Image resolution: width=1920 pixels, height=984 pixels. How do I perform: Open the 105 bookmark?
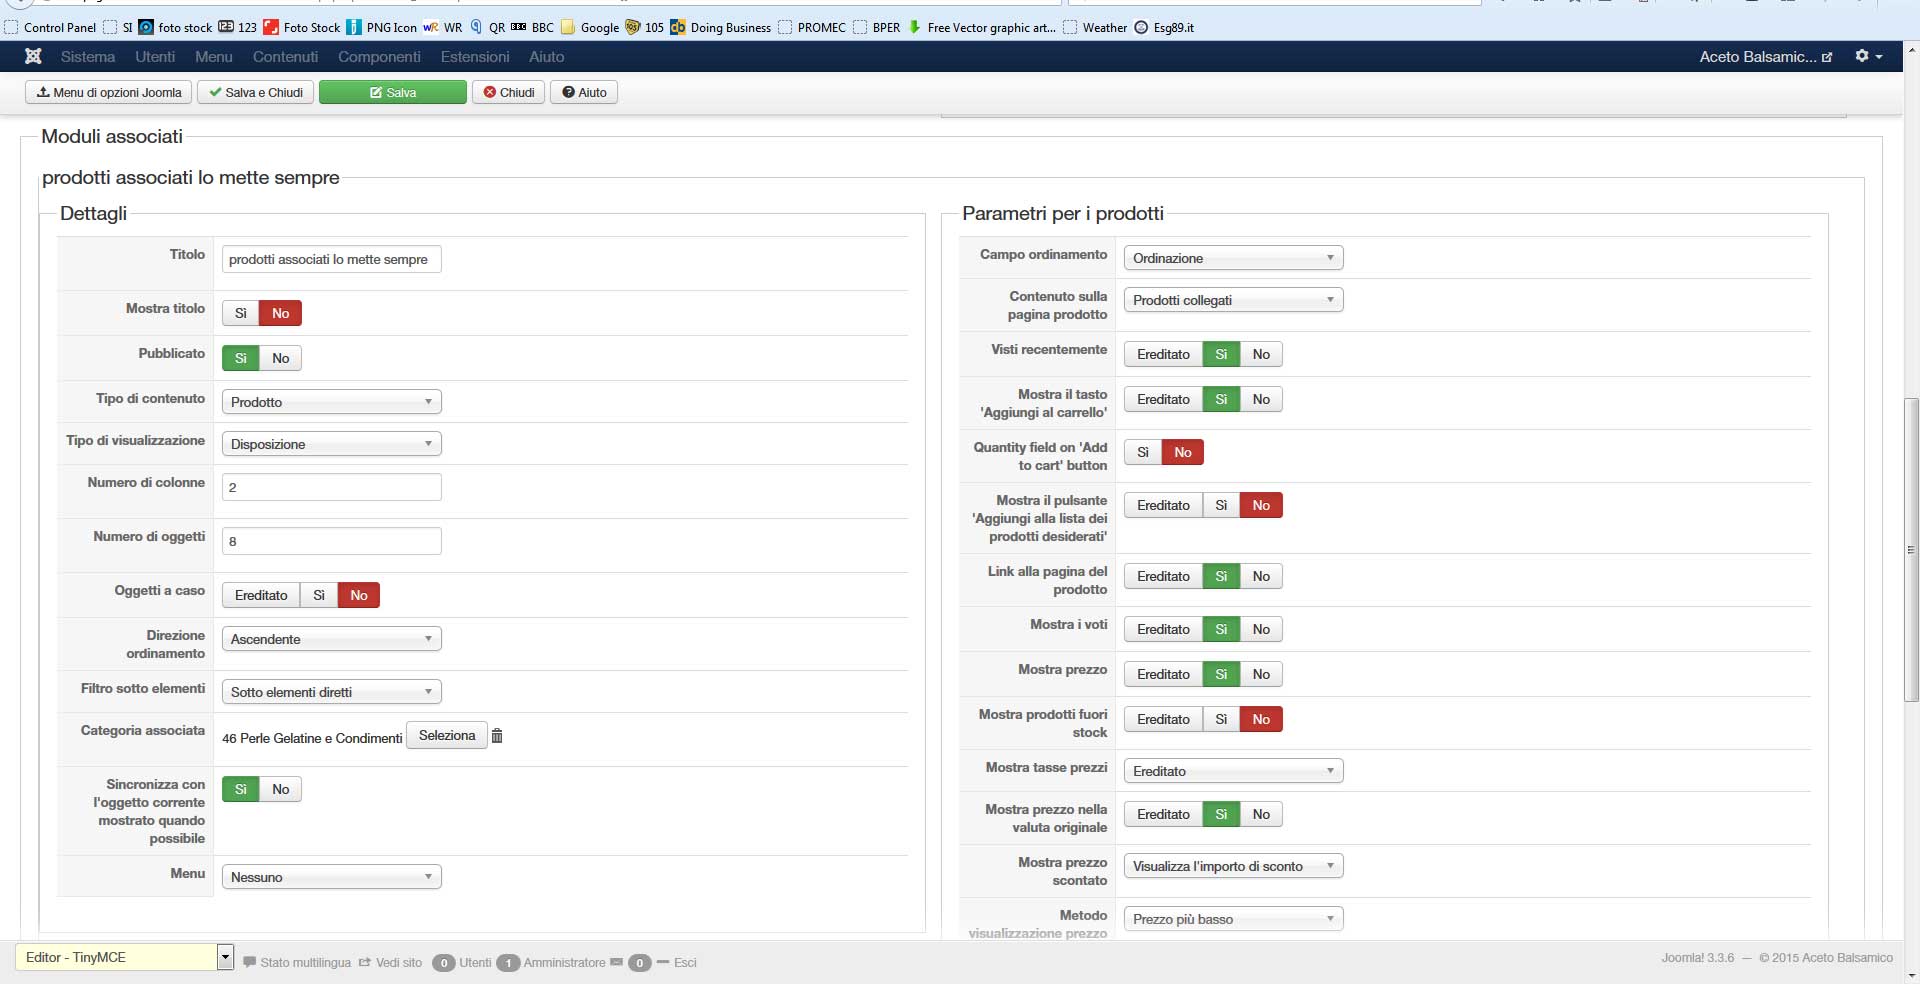pyautogui.click(x=645, y=28)
